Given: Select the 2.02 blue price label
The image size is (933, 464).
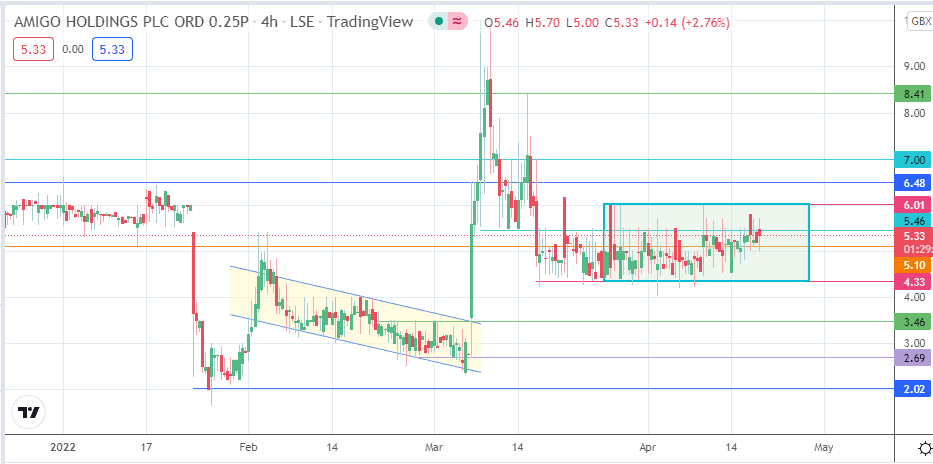Looking at the screenshot, I should click(x=913, y=389).
